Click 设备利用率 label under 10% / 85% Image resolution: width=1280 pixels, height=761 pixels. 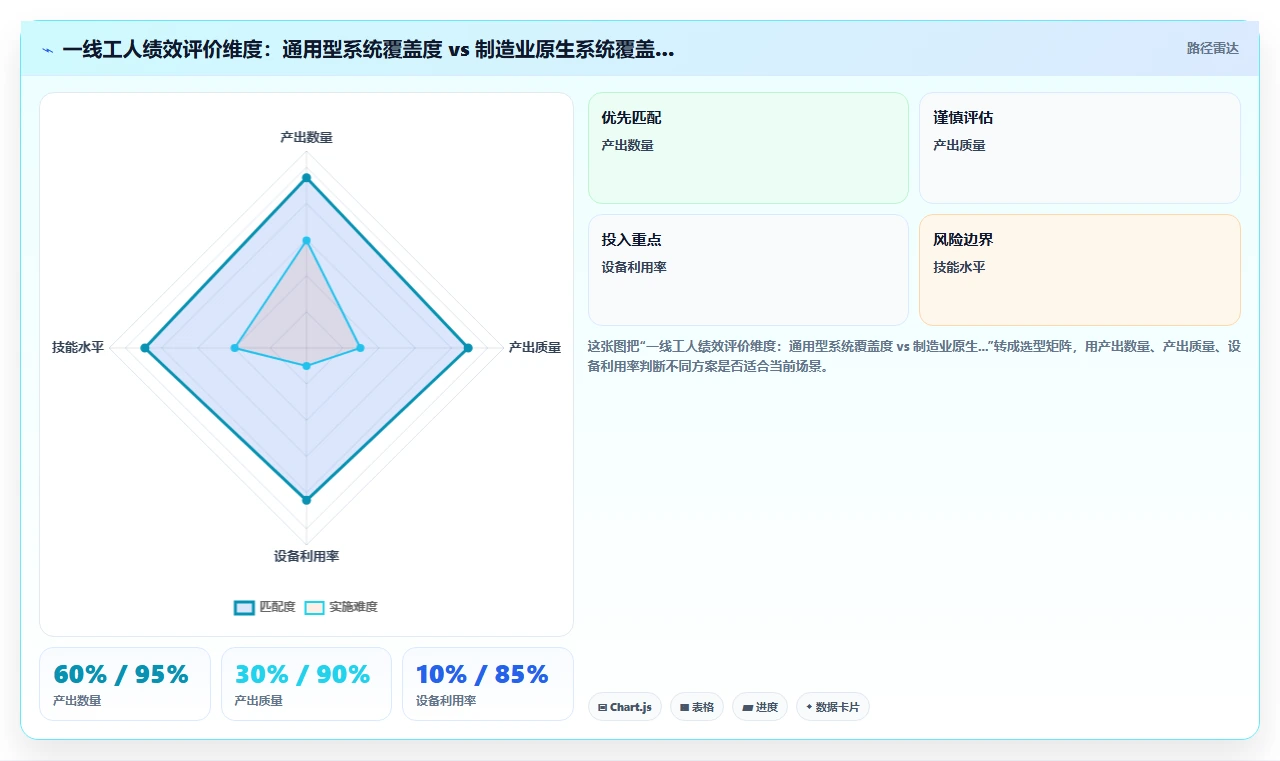(446, 701)
